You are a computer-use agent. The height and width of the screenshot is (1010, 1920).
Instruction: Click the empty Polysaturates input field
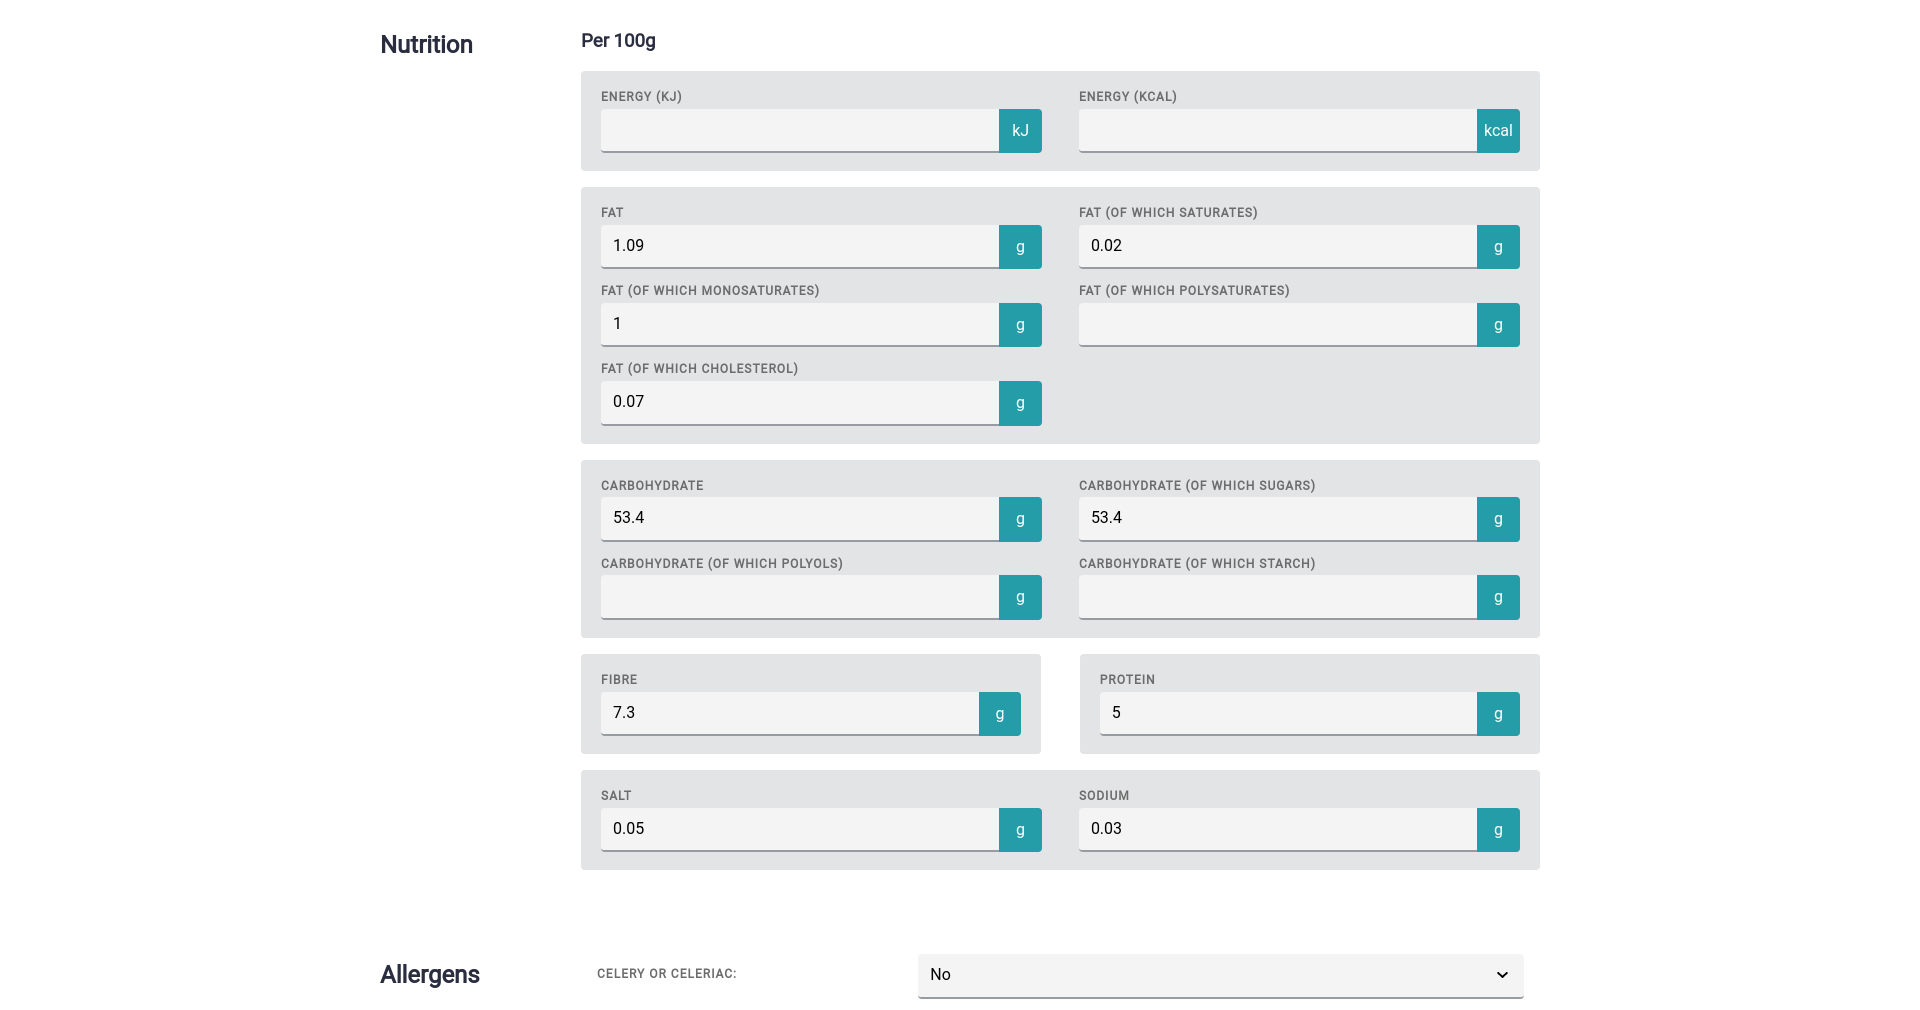point(1277,325)
